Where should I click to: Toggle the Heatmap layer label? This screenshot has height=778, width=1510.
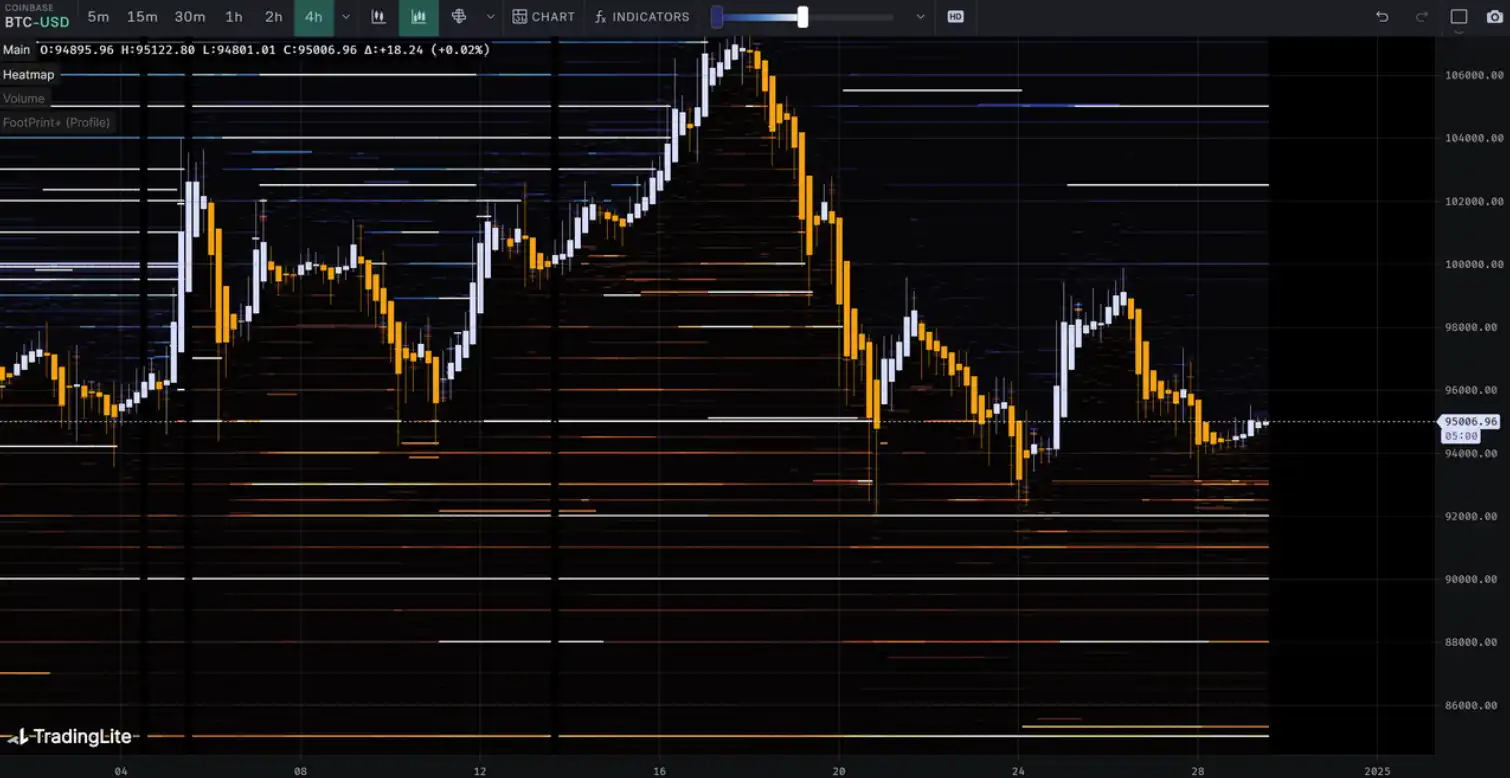(29, 75)
